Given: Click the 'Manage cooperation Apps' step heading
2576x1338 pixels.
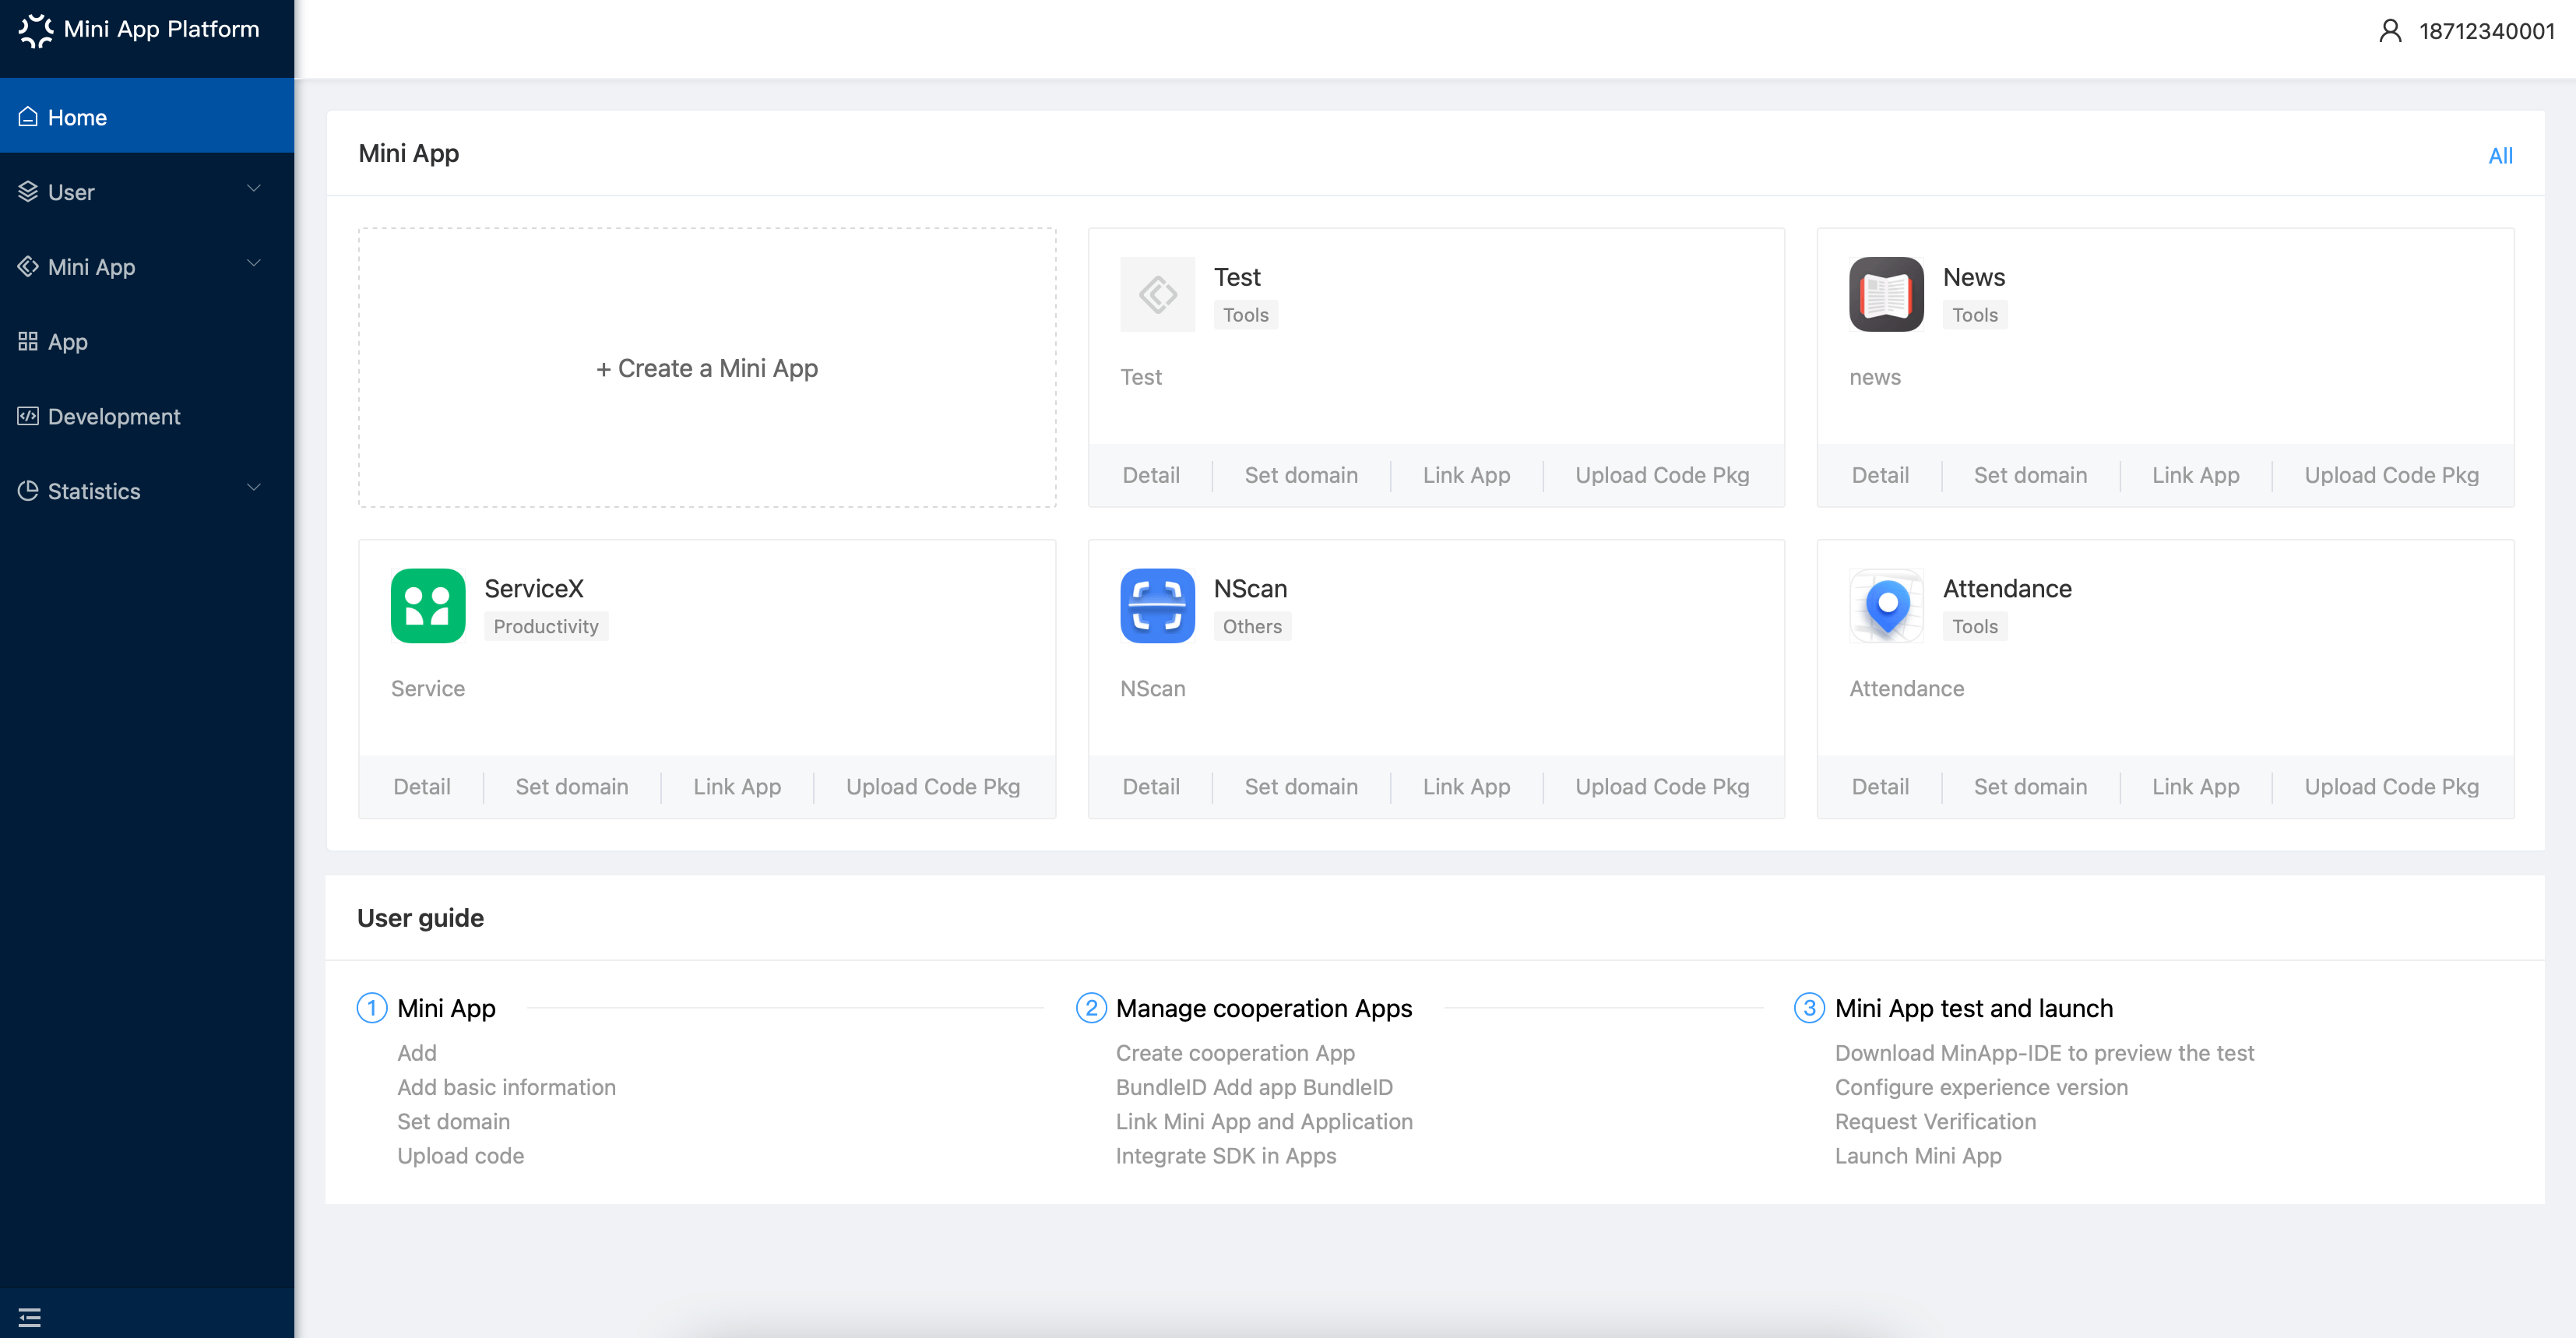Looking at the screenshot, I should tap(1264, 1008).
